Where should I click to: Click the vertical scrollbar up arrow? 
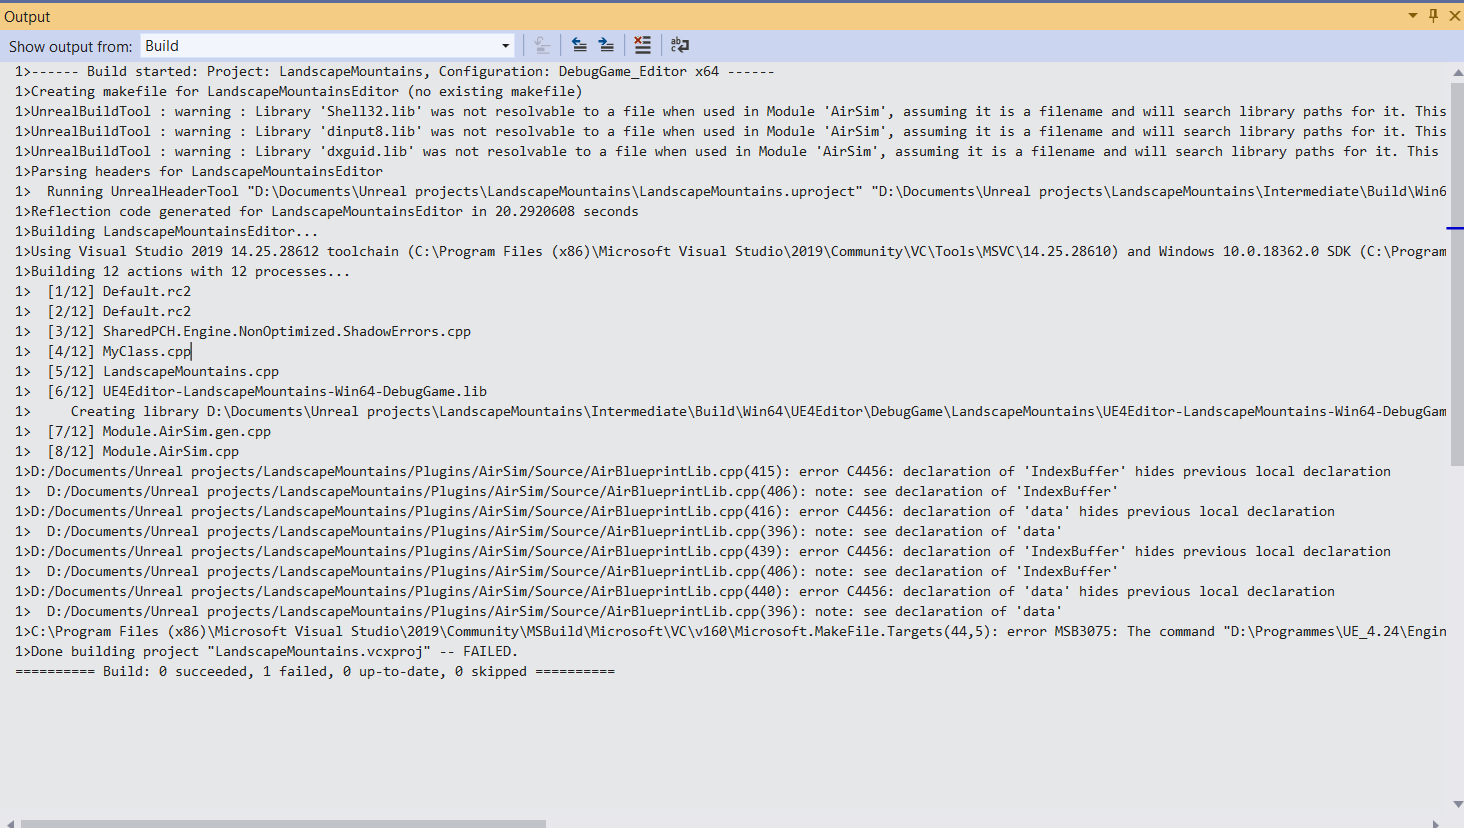pyautogui.click(x=1455, y=71)
